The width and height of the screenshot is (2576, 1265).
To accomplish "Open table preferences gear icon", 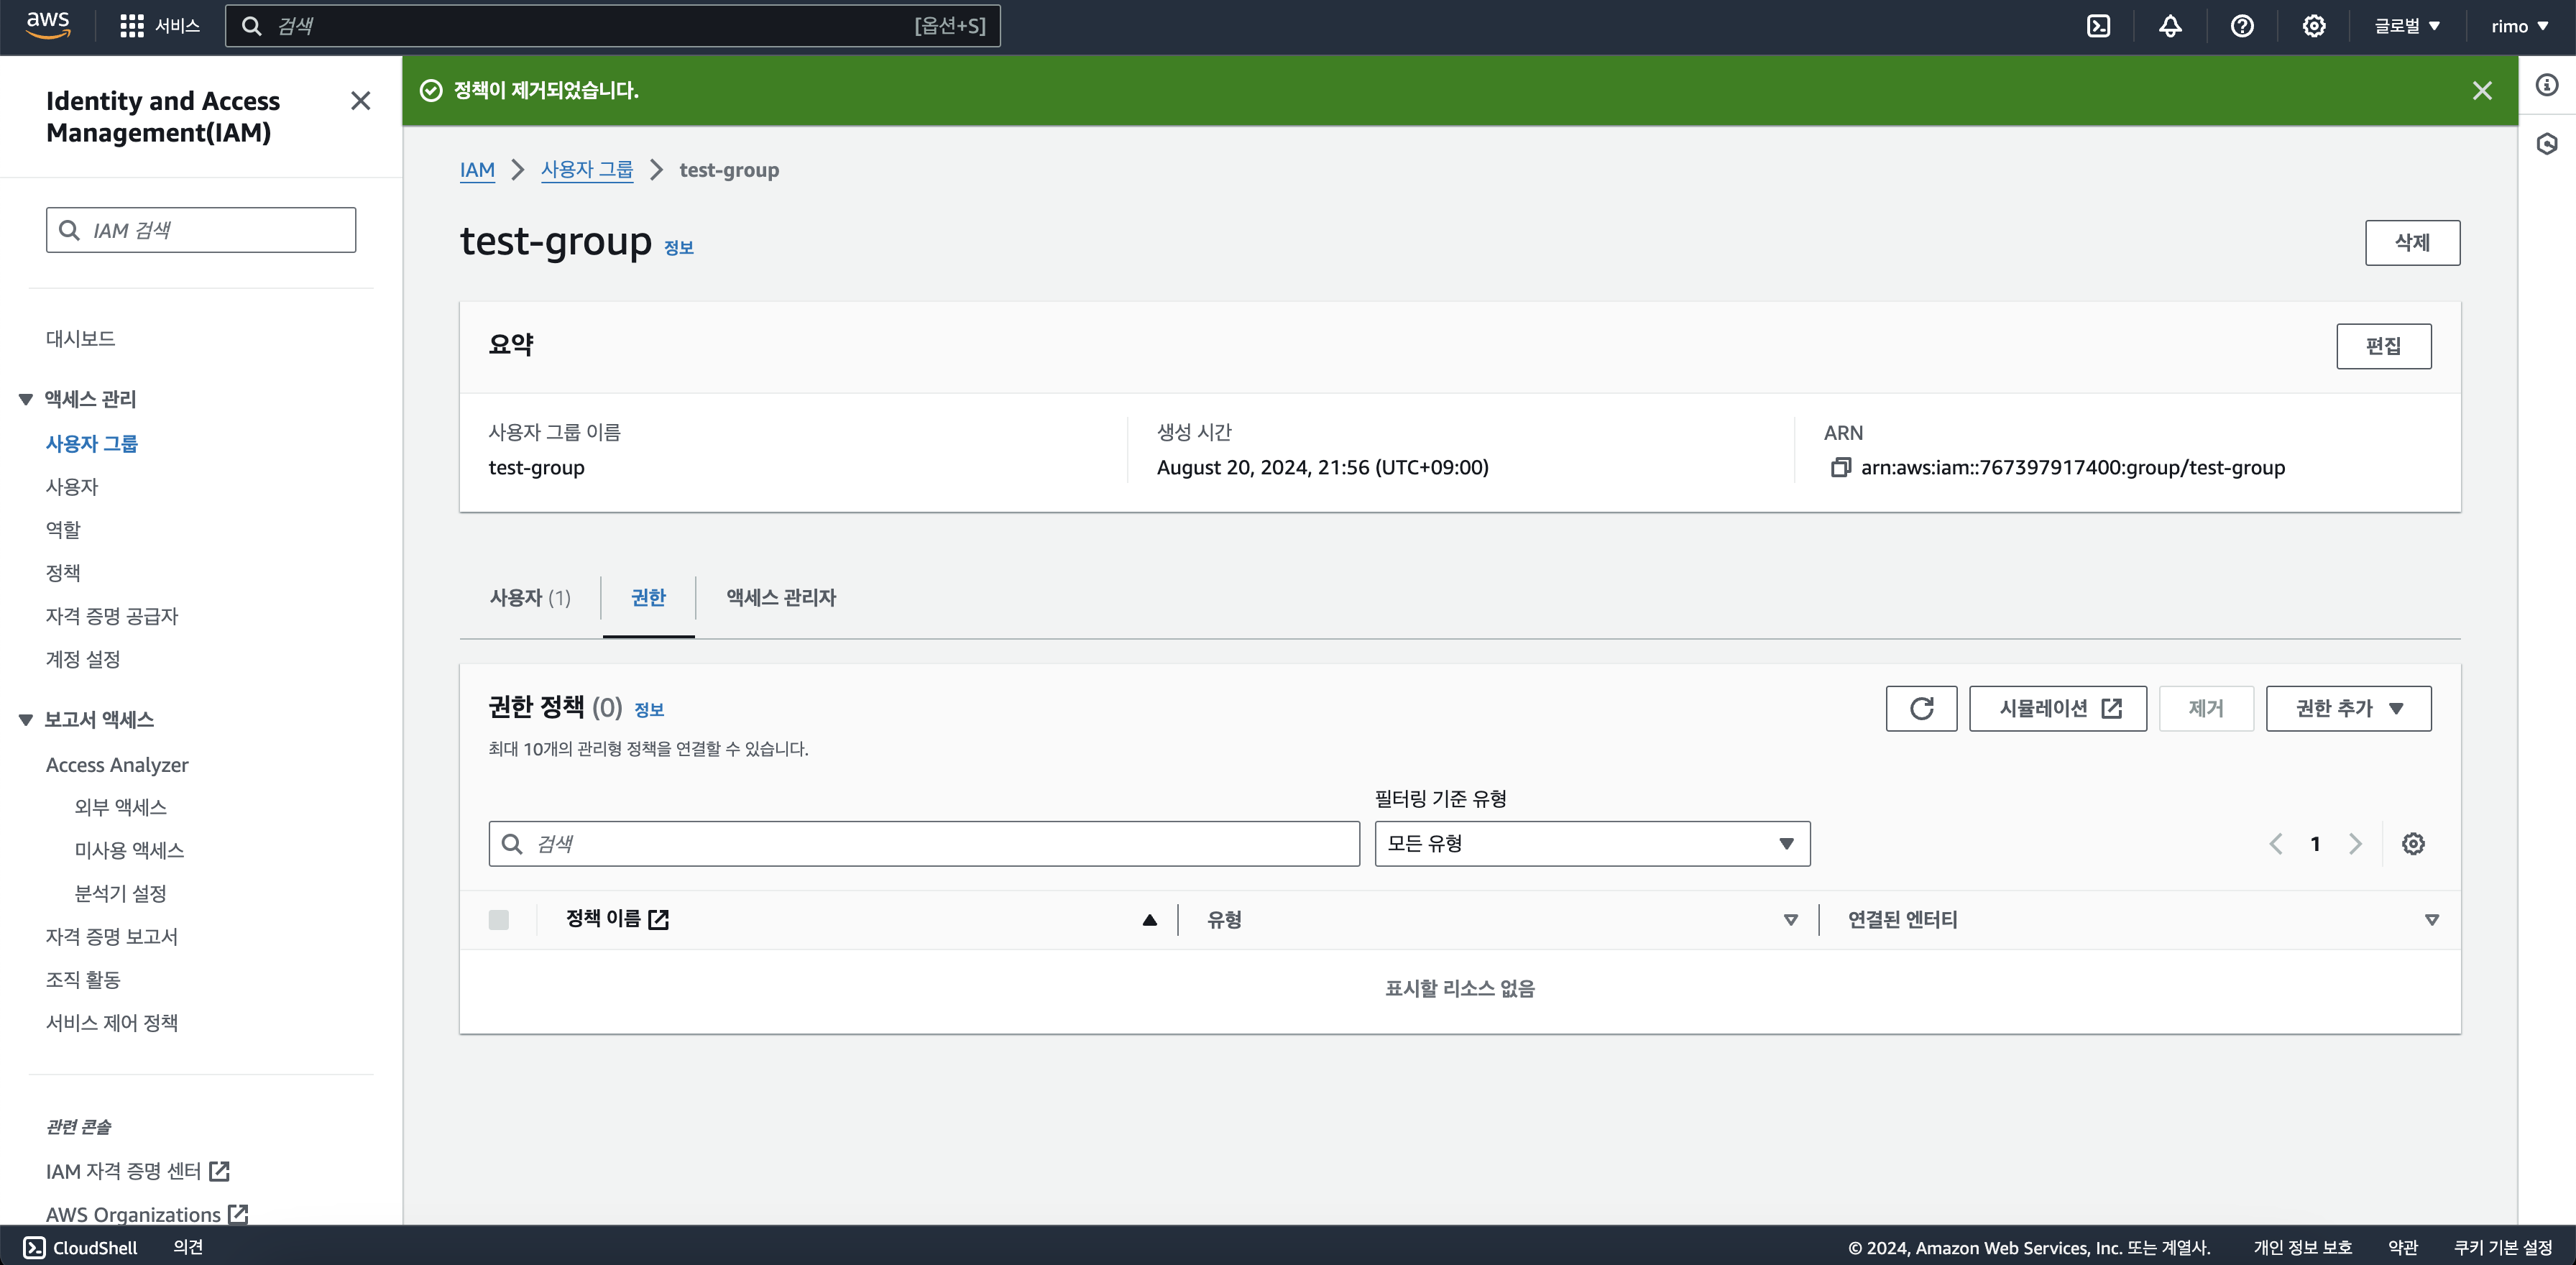I will tap(2413, 843).
